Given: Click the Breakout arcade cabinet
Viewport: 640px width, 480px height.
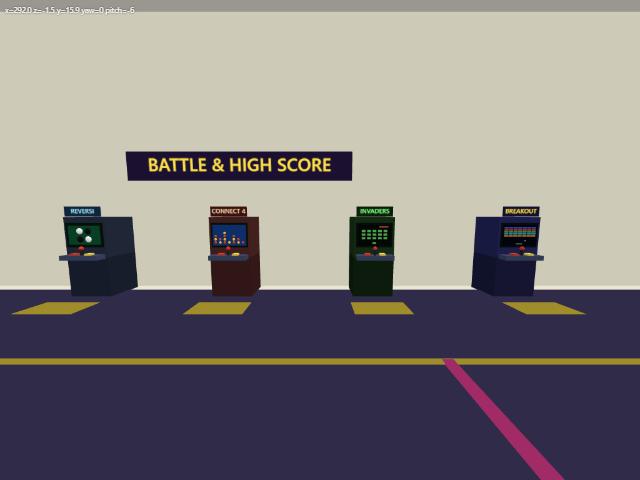Looking at the screenshot, I should click(507, 251).
